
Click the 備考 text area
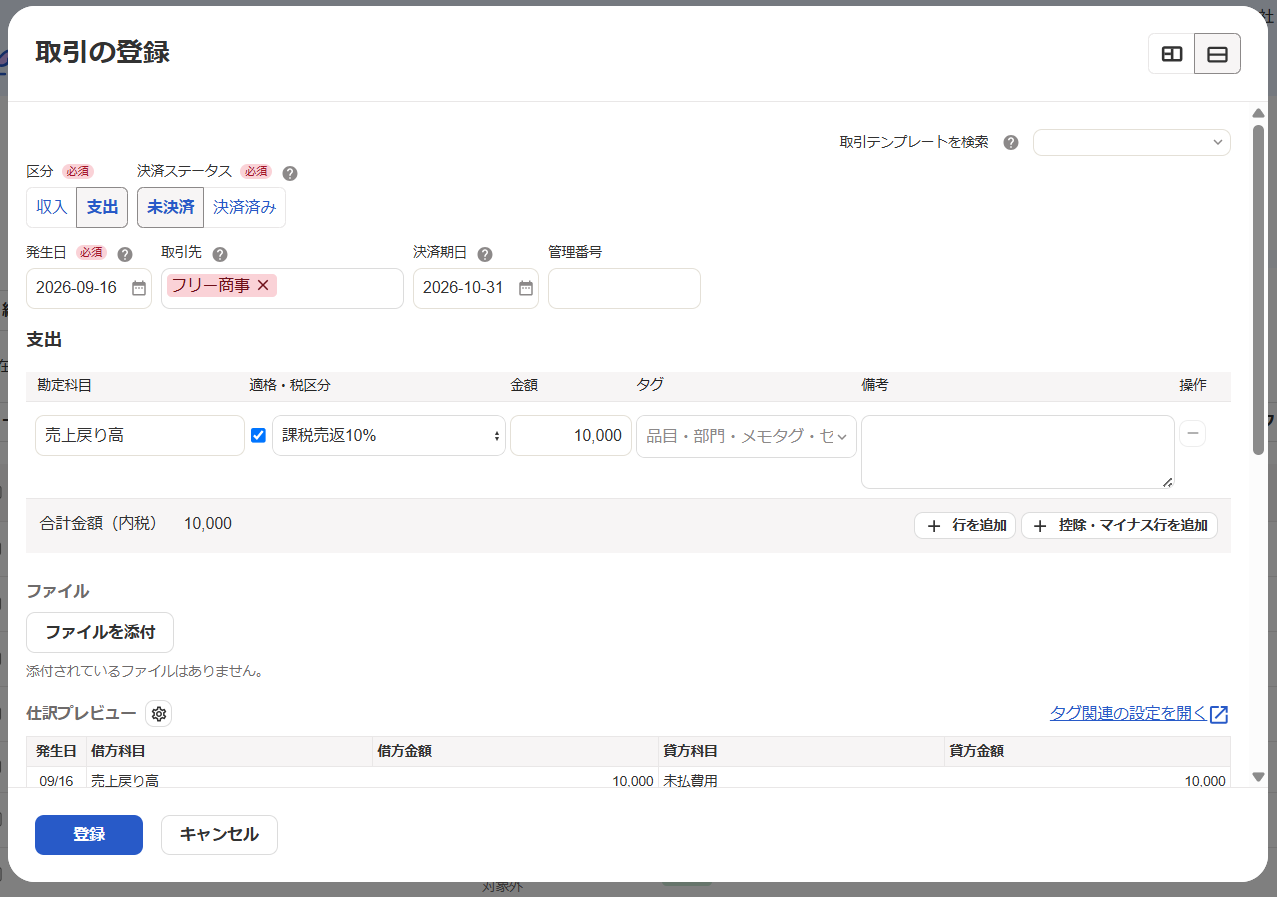1018,452
